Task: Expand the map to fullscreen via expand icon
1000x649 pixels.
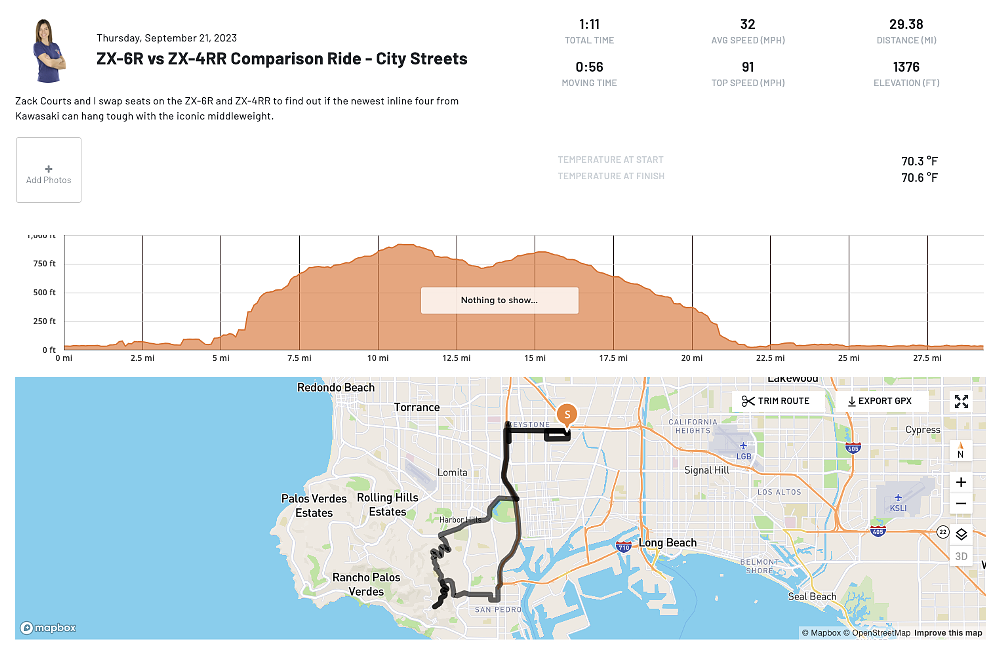Action: coord(961,402)
